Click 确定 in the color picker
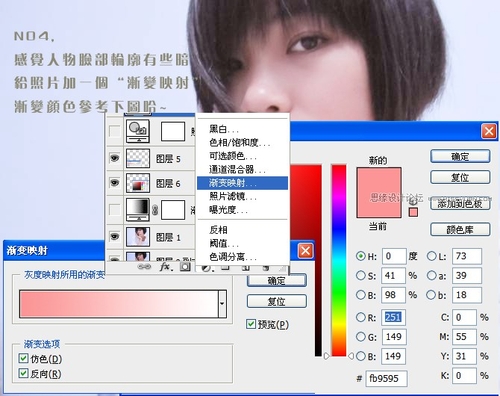The width and height of the screenshot is (500, 396). coord(460,156)
